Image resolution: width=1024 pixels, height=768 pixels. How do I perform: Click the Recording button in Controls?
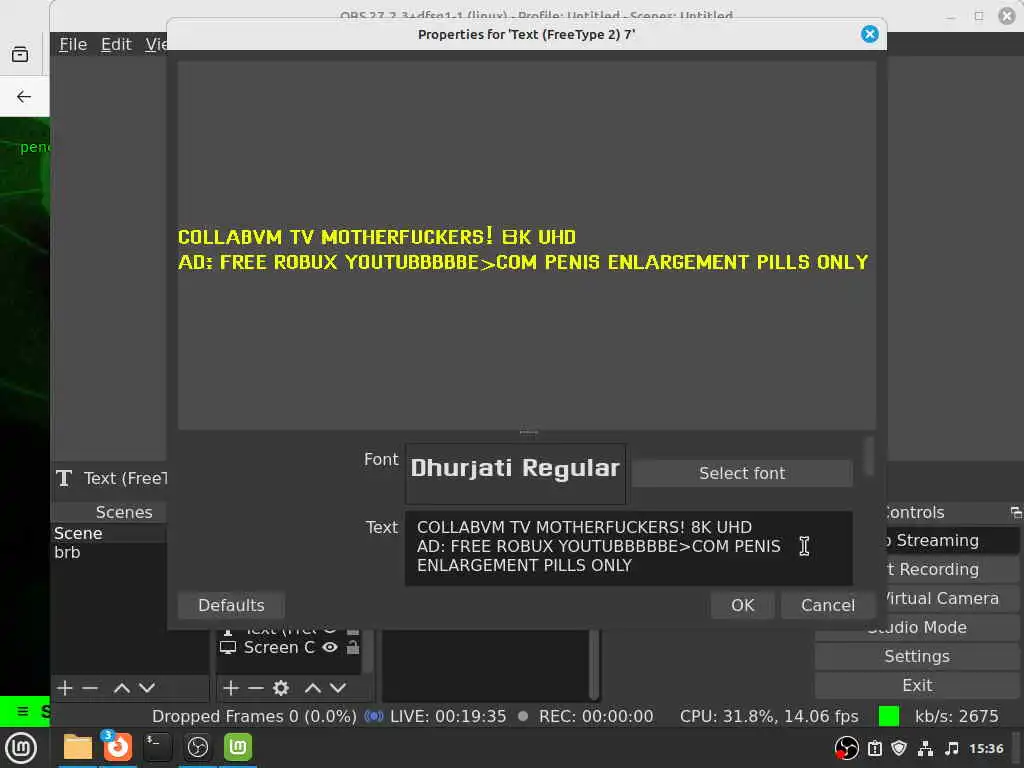pyautogui.click(x=952, y=569)
